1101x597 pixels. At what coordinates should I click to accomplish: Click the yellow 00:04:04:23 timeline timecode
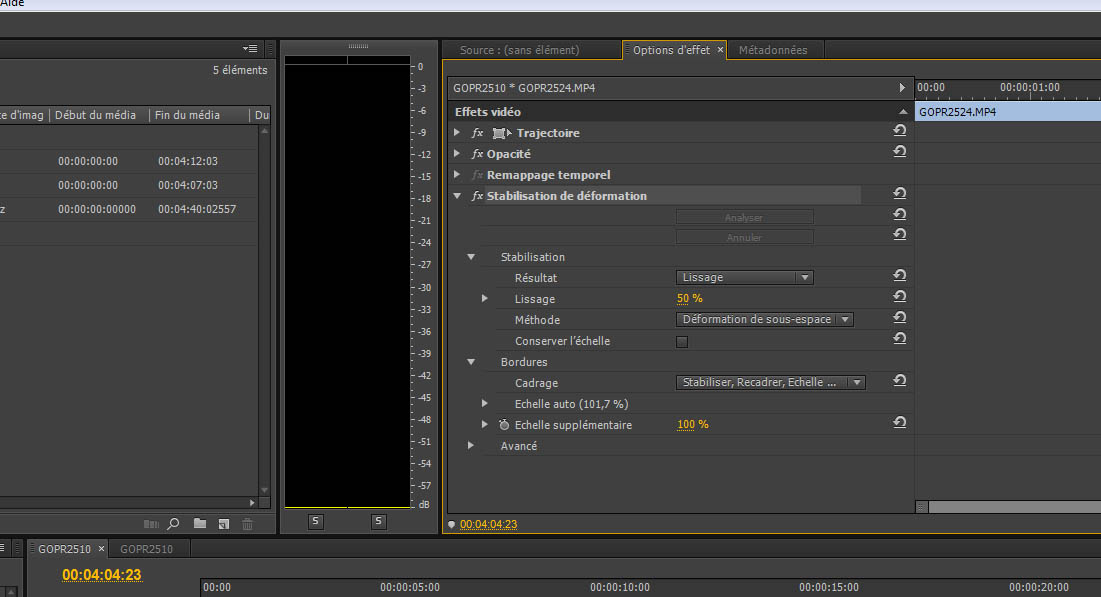[x=101, y=574]
